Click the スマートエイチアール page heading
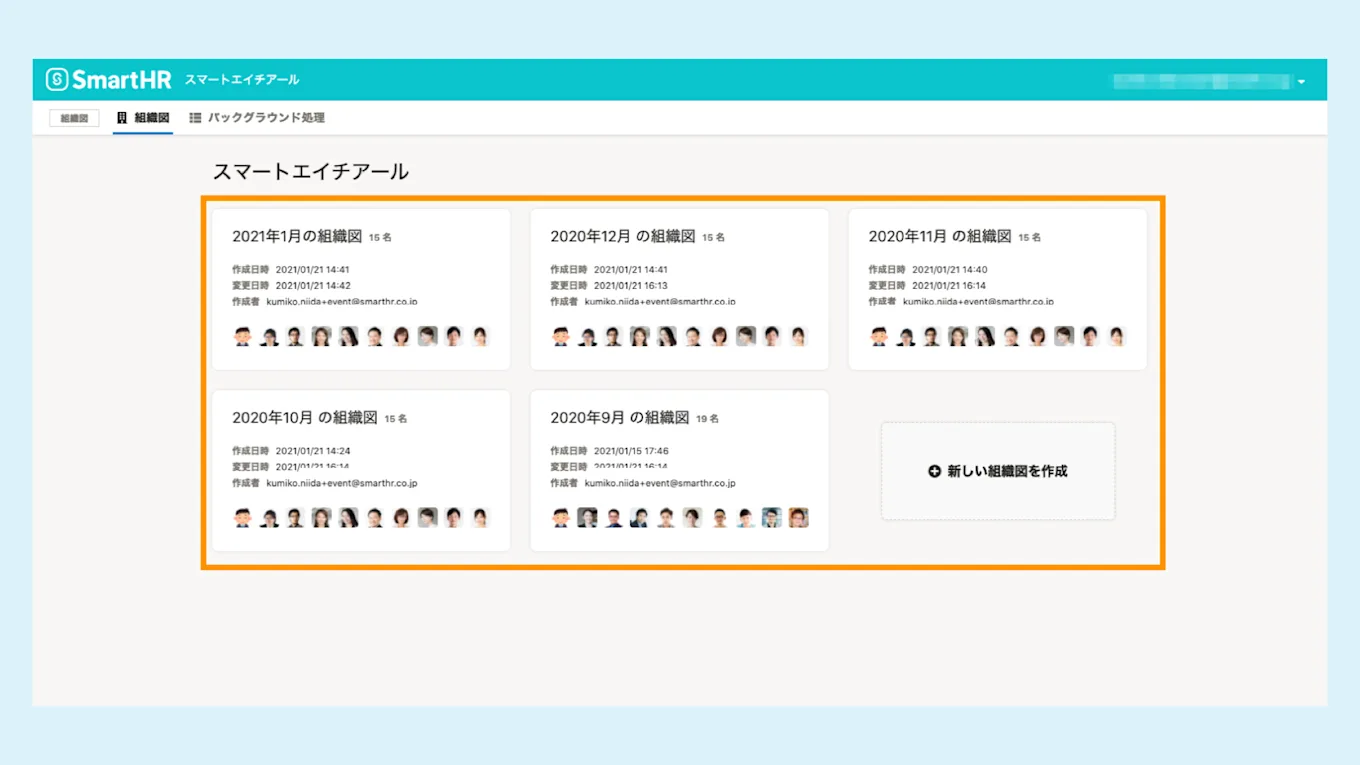Screen dimensions: 1360x765 (x=311, y=171)
